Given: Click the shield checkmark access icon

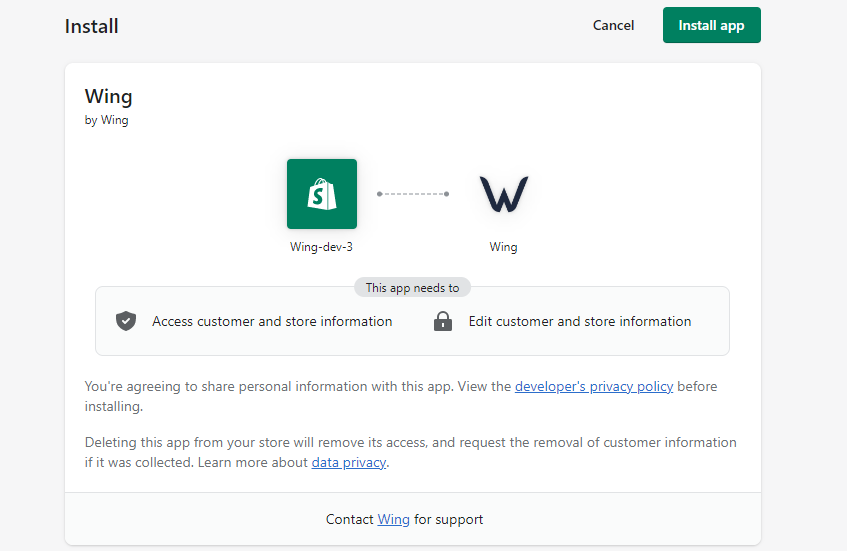Looking at the screenshot, I should pyautogui.click(x=126, y=321).
